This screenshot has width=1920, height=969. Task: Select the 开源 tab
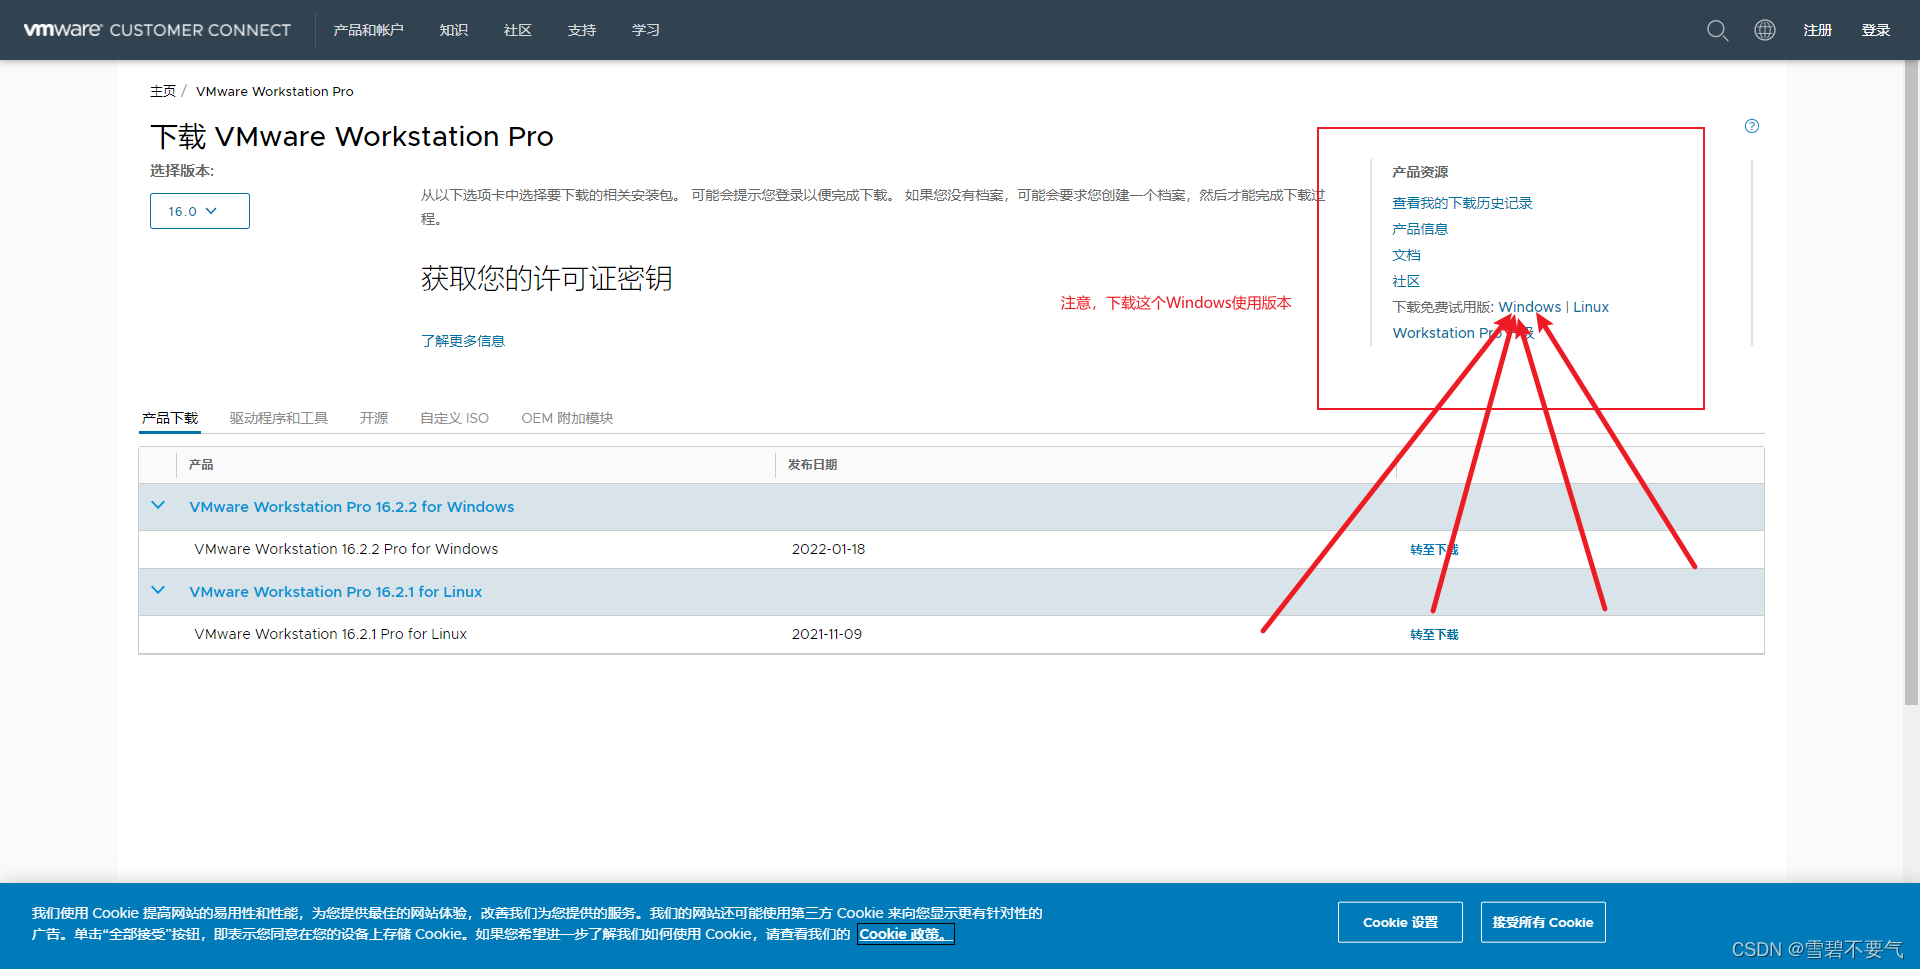point(374,418)
